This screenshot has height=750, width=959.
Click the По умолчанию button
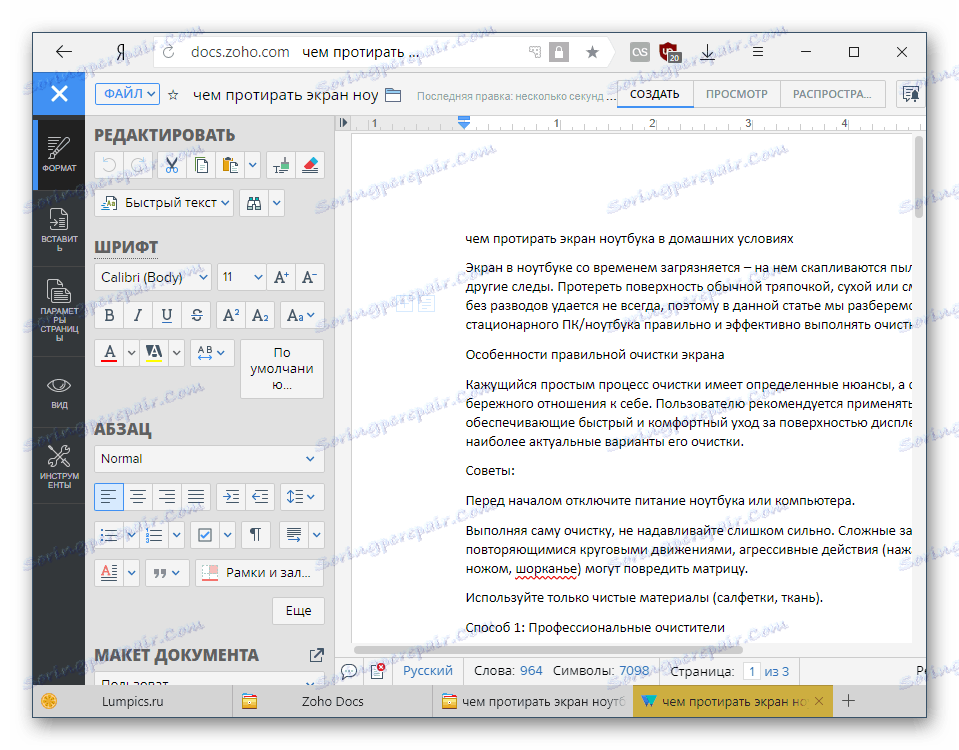[x=282, y=369]
